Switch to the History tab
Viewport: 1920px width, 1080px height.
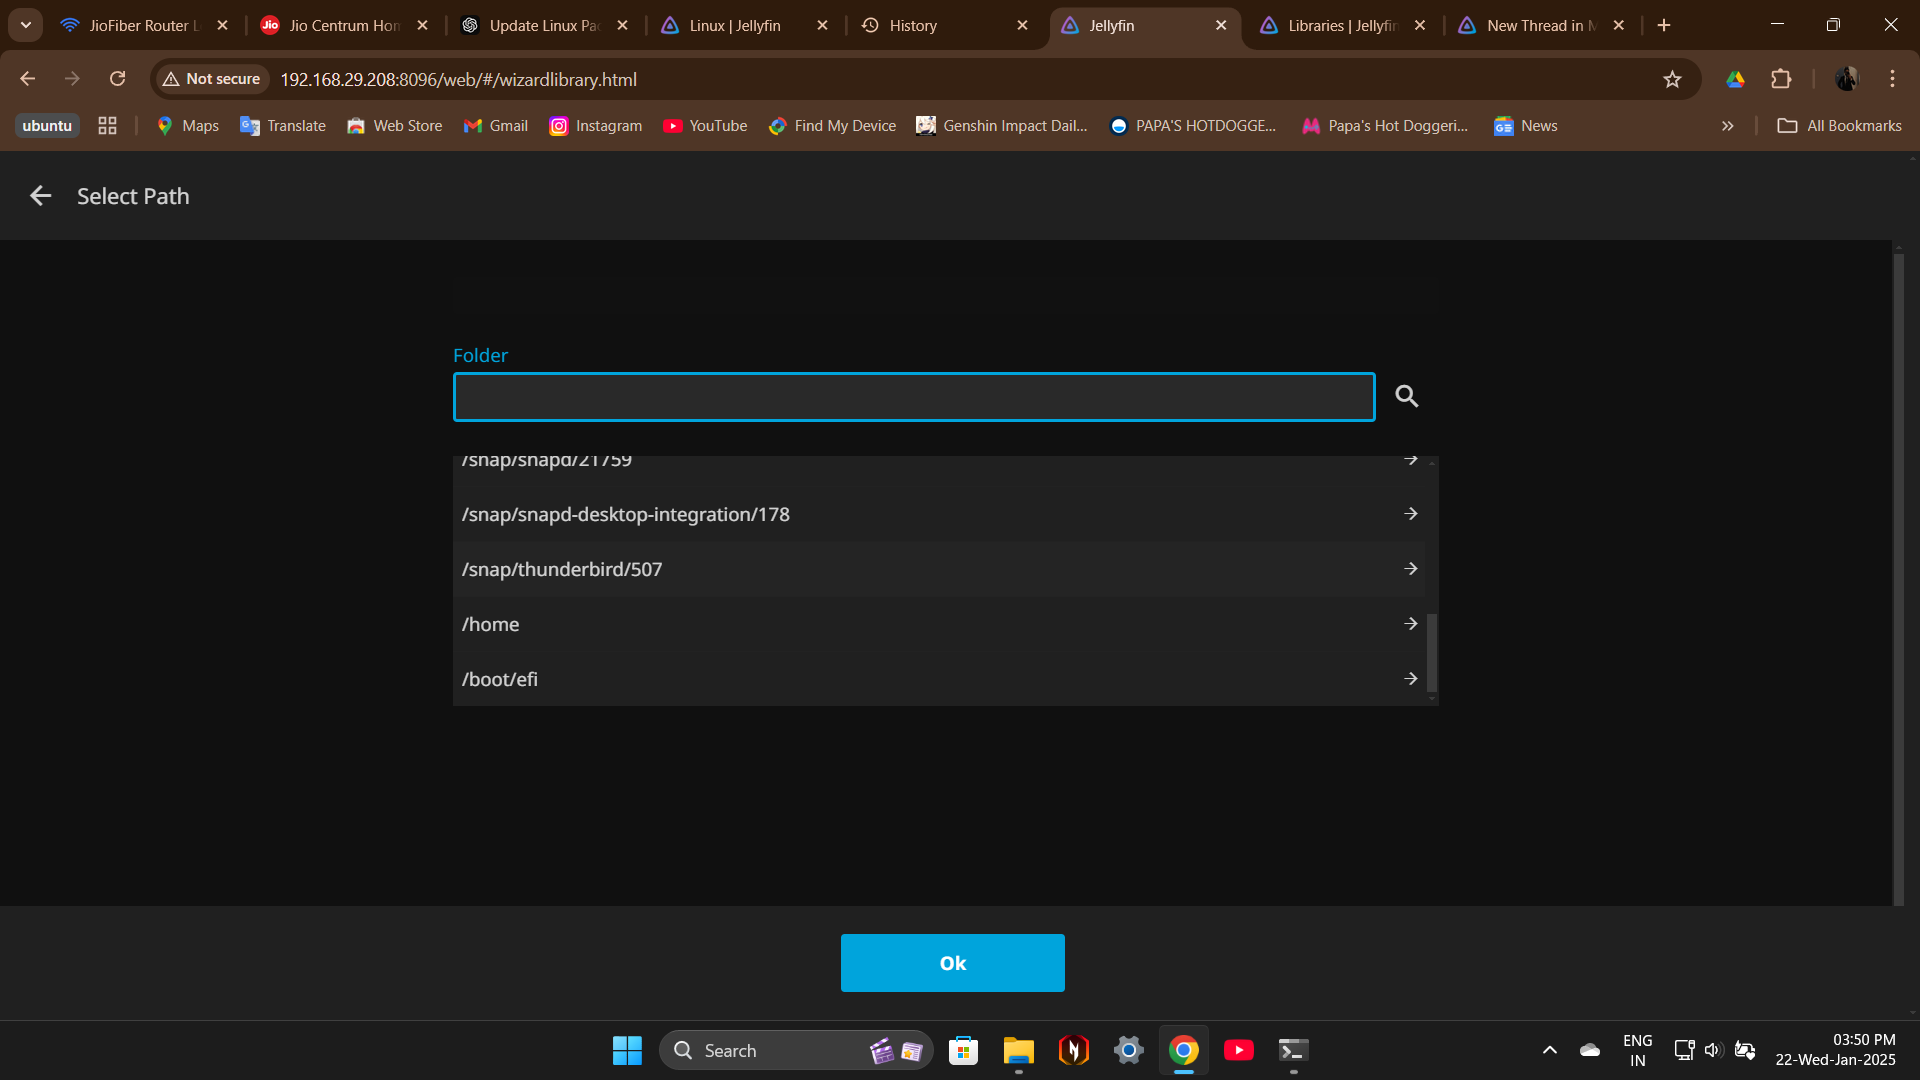[912, 25]
